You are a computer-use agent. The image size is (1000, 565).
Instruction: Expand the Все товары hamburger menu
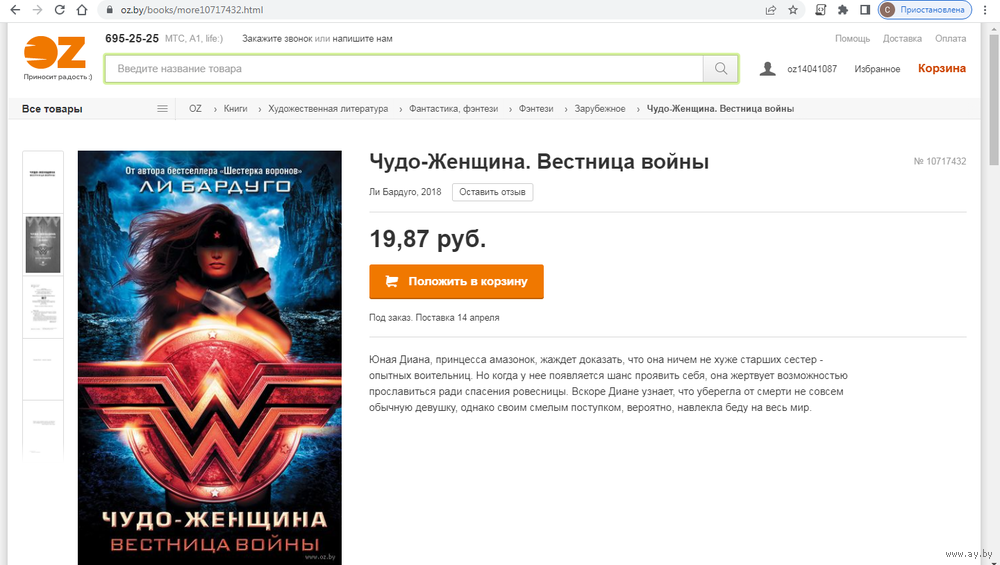tap(162, 109)
